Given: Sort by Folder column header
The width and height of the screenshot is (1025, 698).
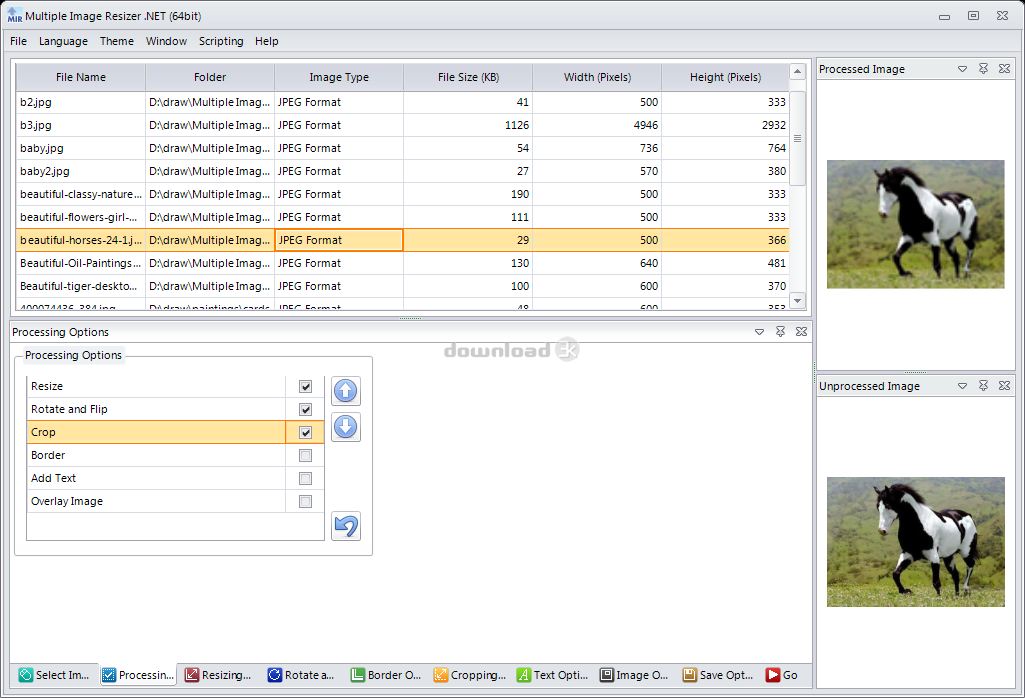Looking at the screenshot, I should point(210,77).
